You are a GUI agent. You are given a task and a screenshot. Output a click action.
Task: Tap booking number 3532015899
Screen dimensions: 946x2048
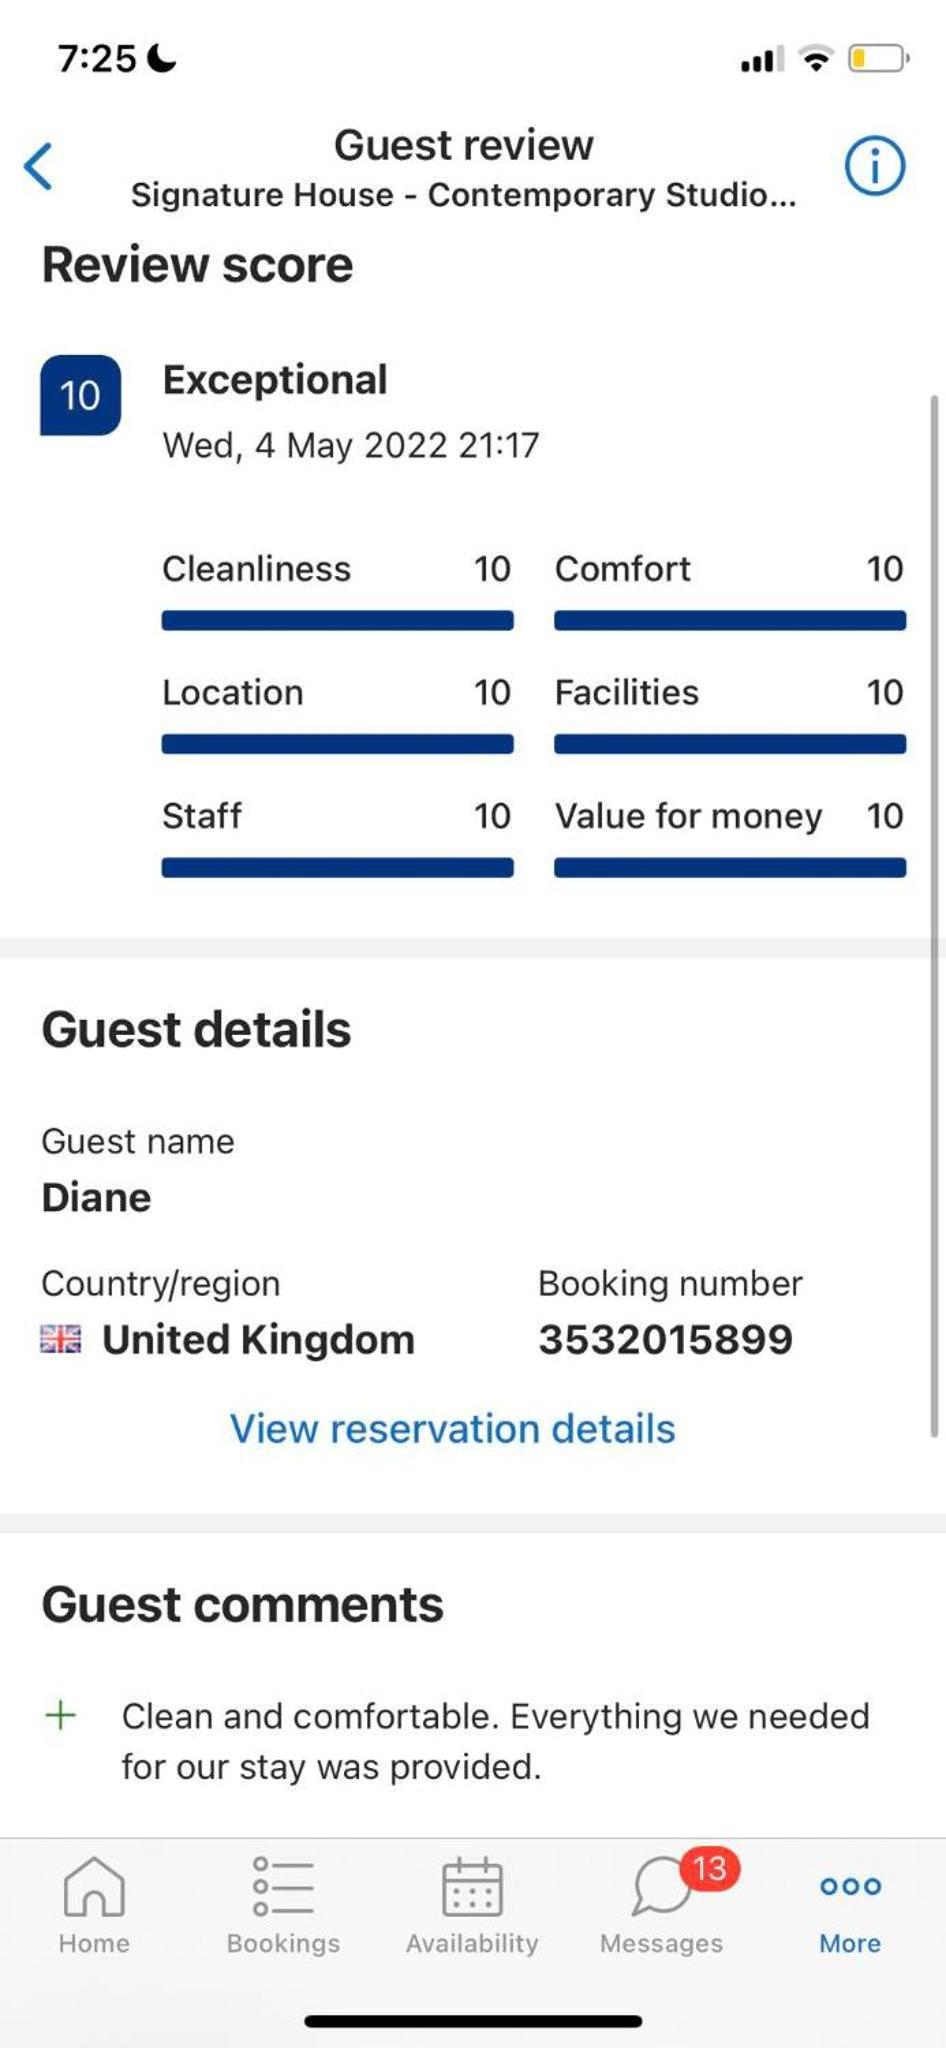666,1339
